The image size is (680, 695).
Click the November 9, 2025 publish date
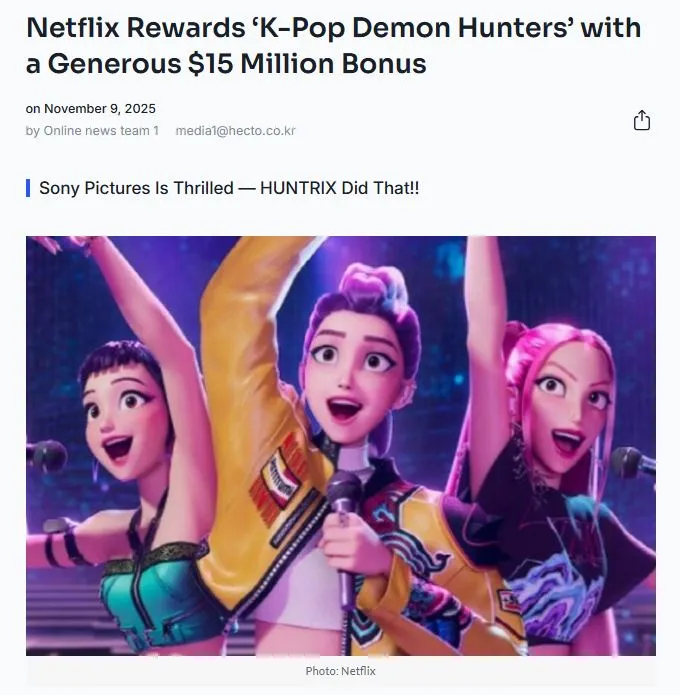pyautogui.click(x=98, y=109)
